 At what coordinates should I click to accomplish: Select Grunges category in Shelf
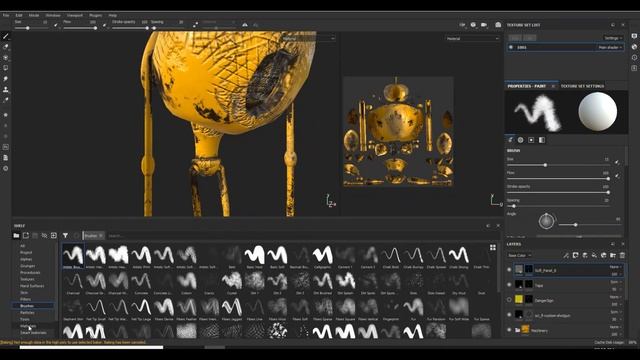pos(27,266)
